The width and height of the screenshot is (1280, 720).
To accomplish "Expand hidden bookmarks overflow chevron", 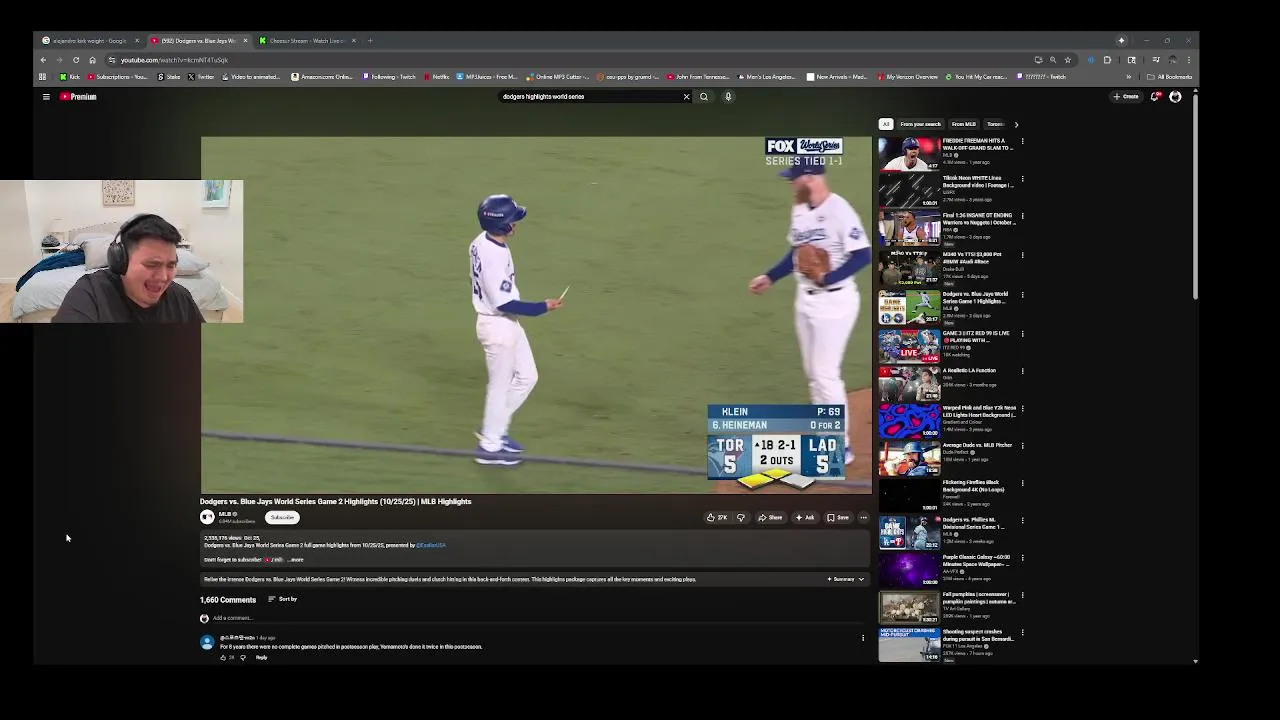I will (x=1129, y=77).
